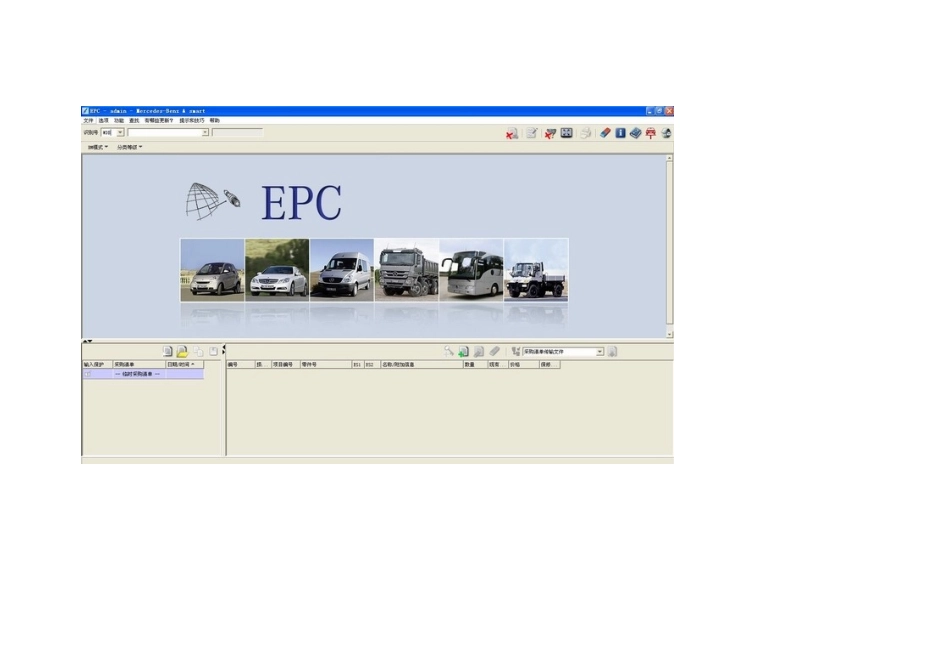Select the dump truck thumbnail
Screen dimensions: 950x672
click(407, 270)
